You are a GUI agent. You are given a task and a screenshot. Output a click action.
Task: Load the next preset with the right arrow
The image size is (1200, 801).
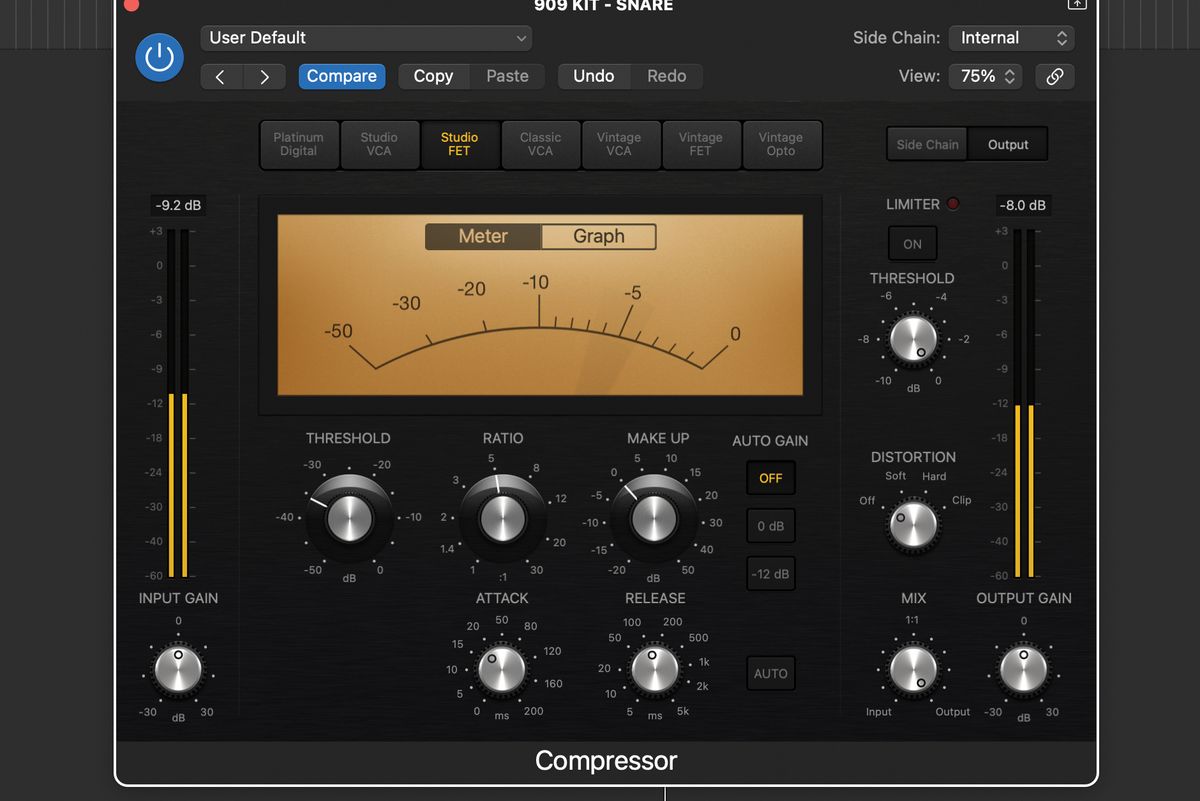[x=264, y=76]
